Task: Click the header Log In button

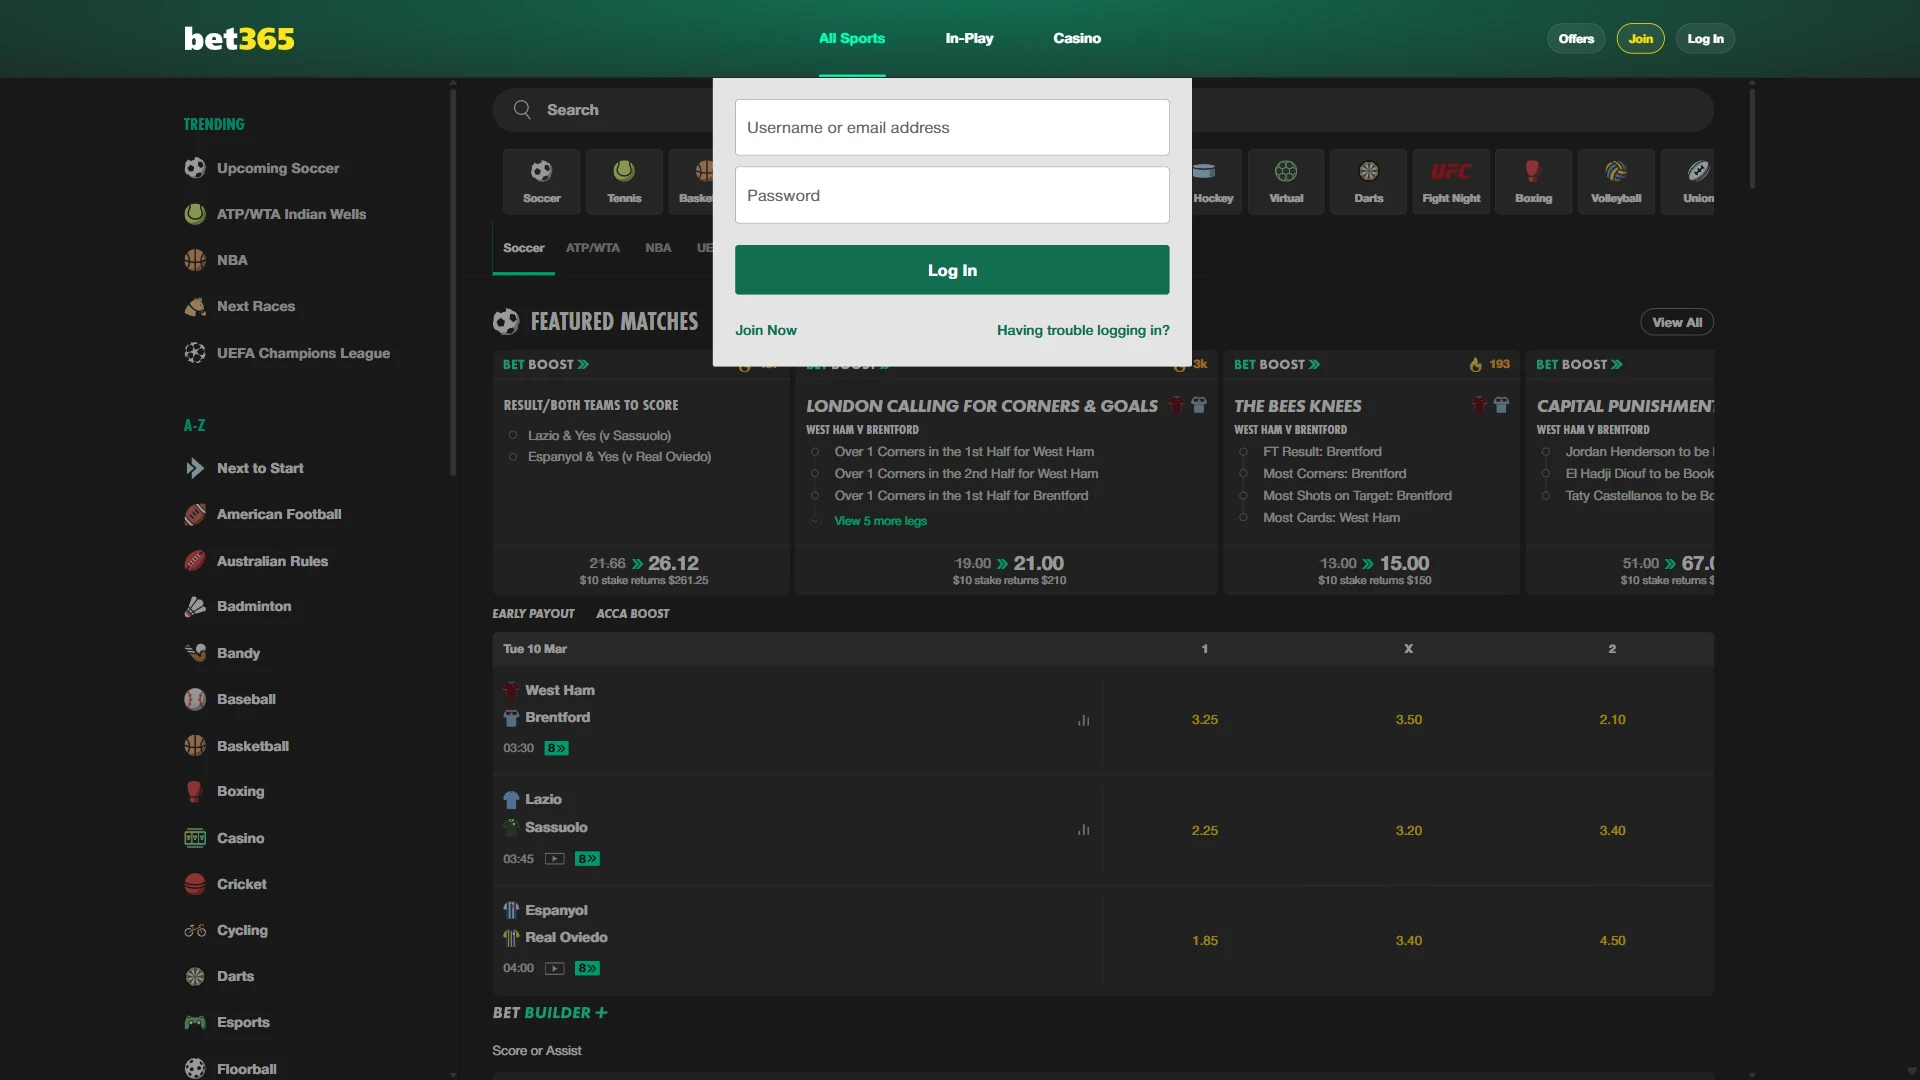Action: coord(1705,39)
